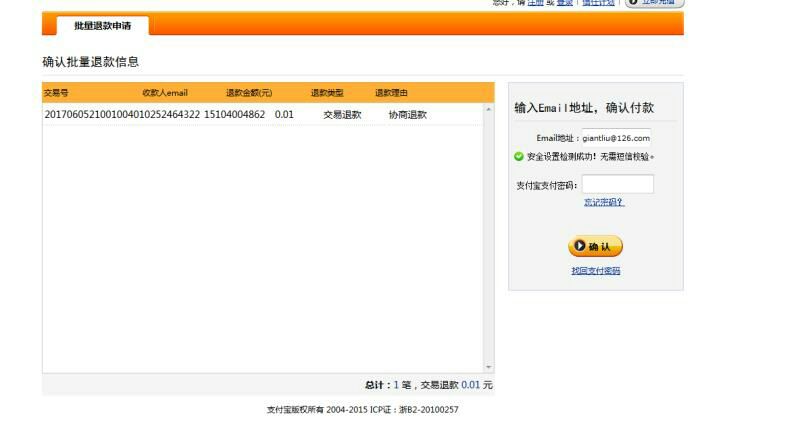
Task: Open the 批量退款申请 tab
Action: point(102,26)
